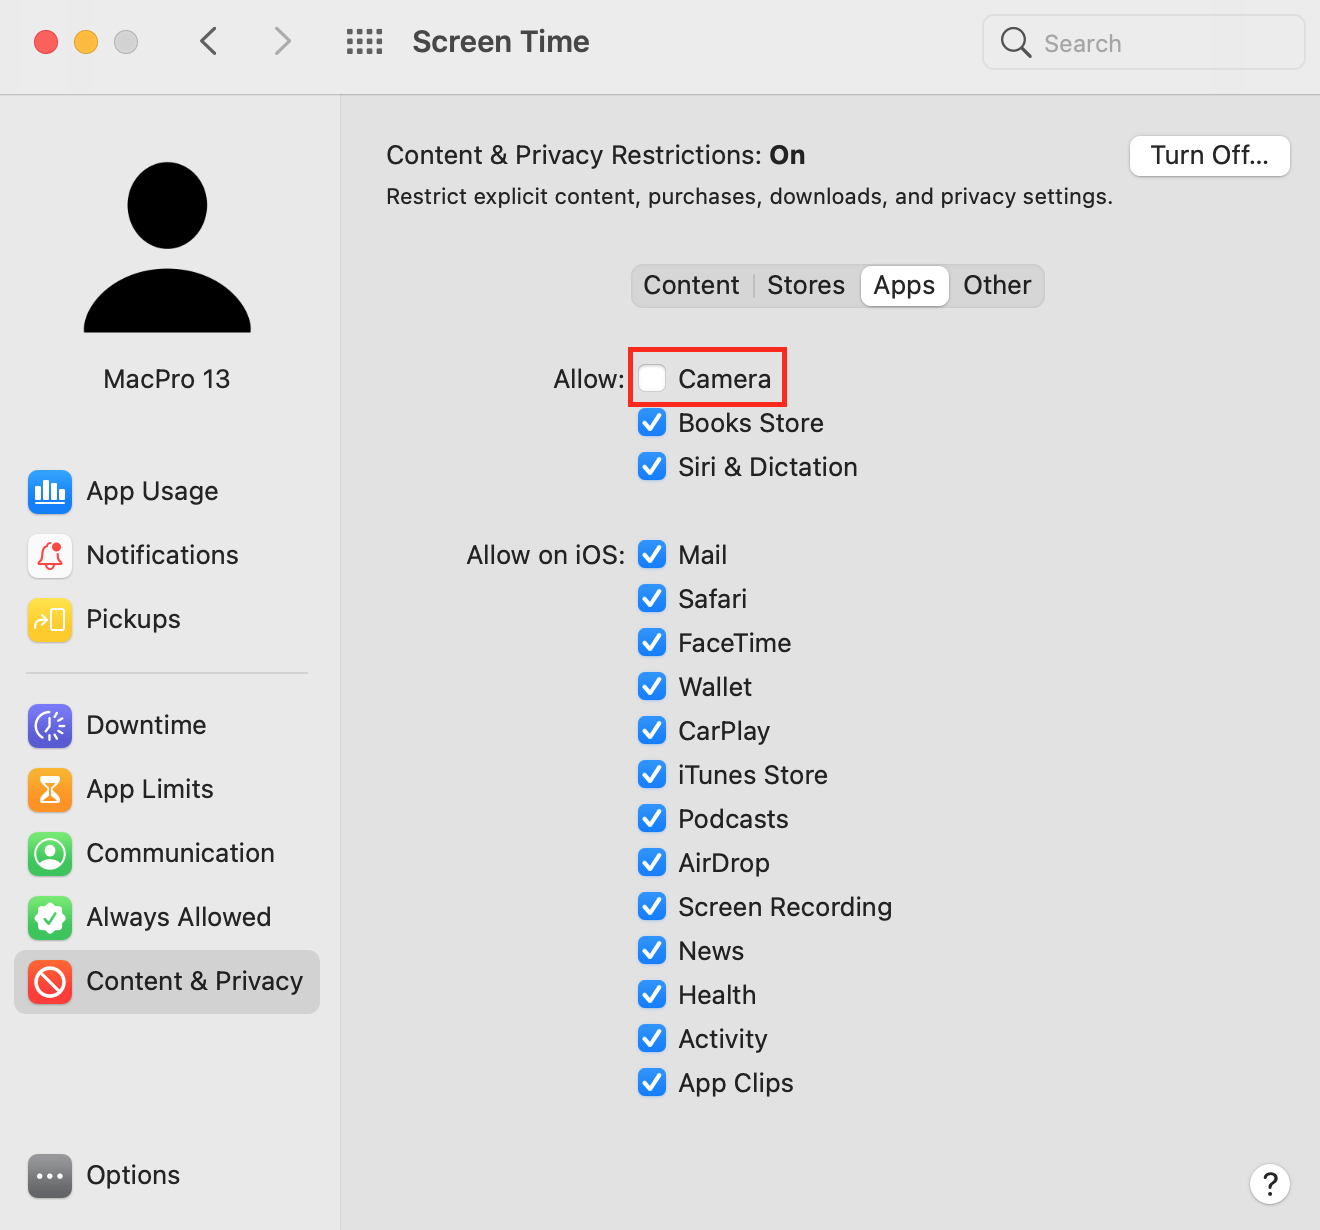Go forward with the right chevron
This screenshot has width=1320, height=1230.
(x=283, y=42)
